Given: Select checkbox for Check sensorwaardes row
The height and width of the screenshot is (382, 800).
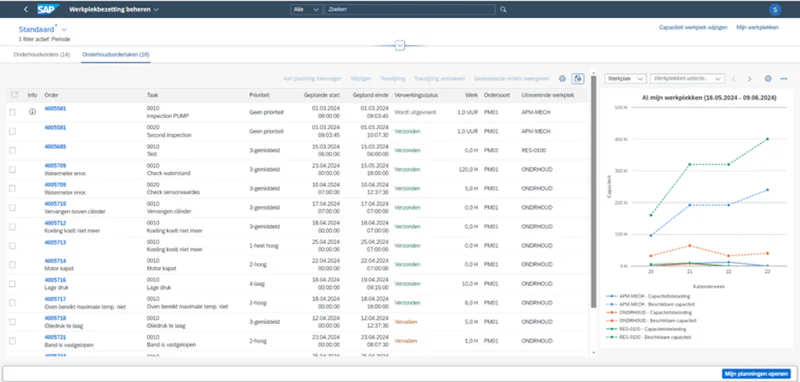Looking at the screenshot, I should (x=12, y=188).
